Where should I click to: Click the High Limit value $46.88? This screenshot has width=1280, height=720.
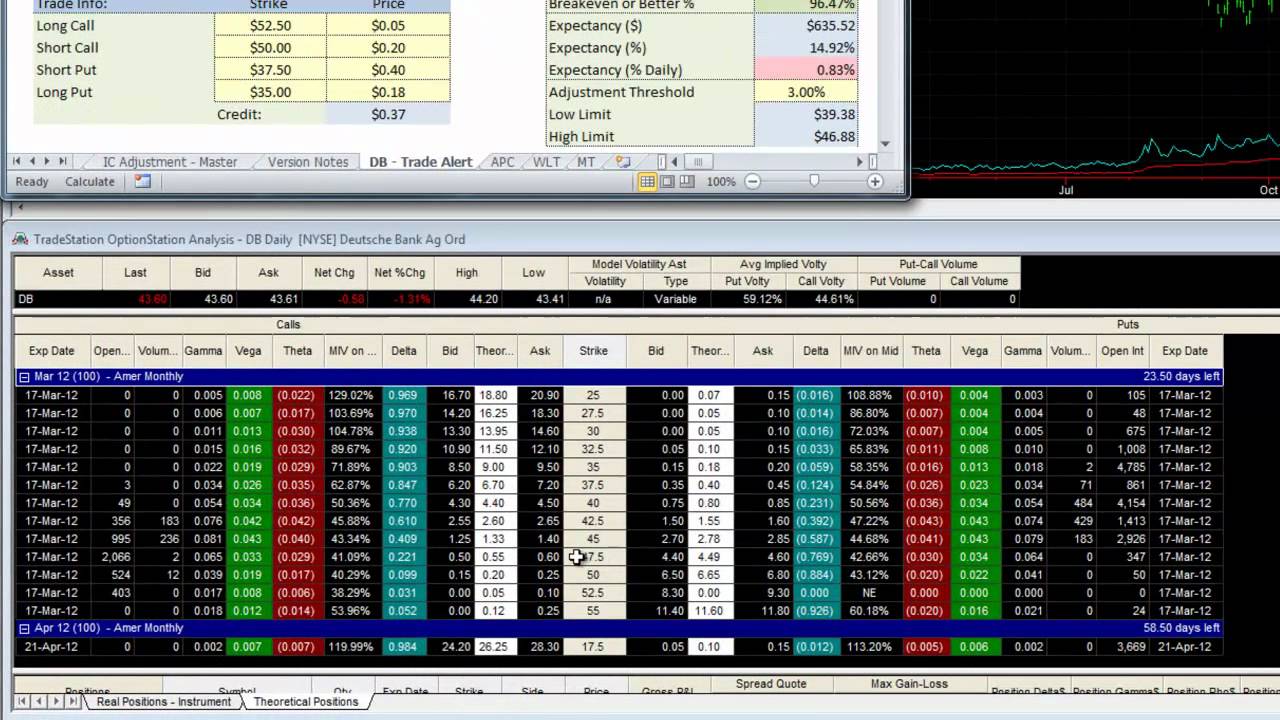(806, 136)
